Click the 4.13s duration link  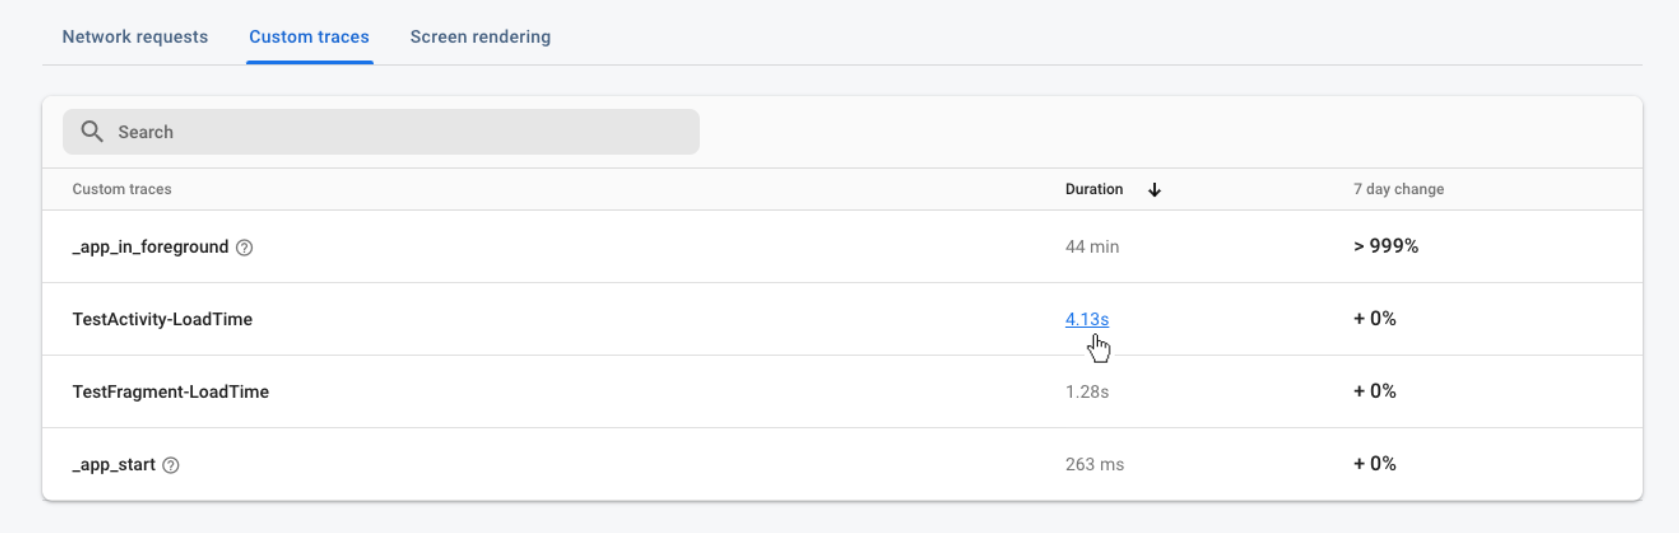pyautogui.click(x=1087, y=319)
